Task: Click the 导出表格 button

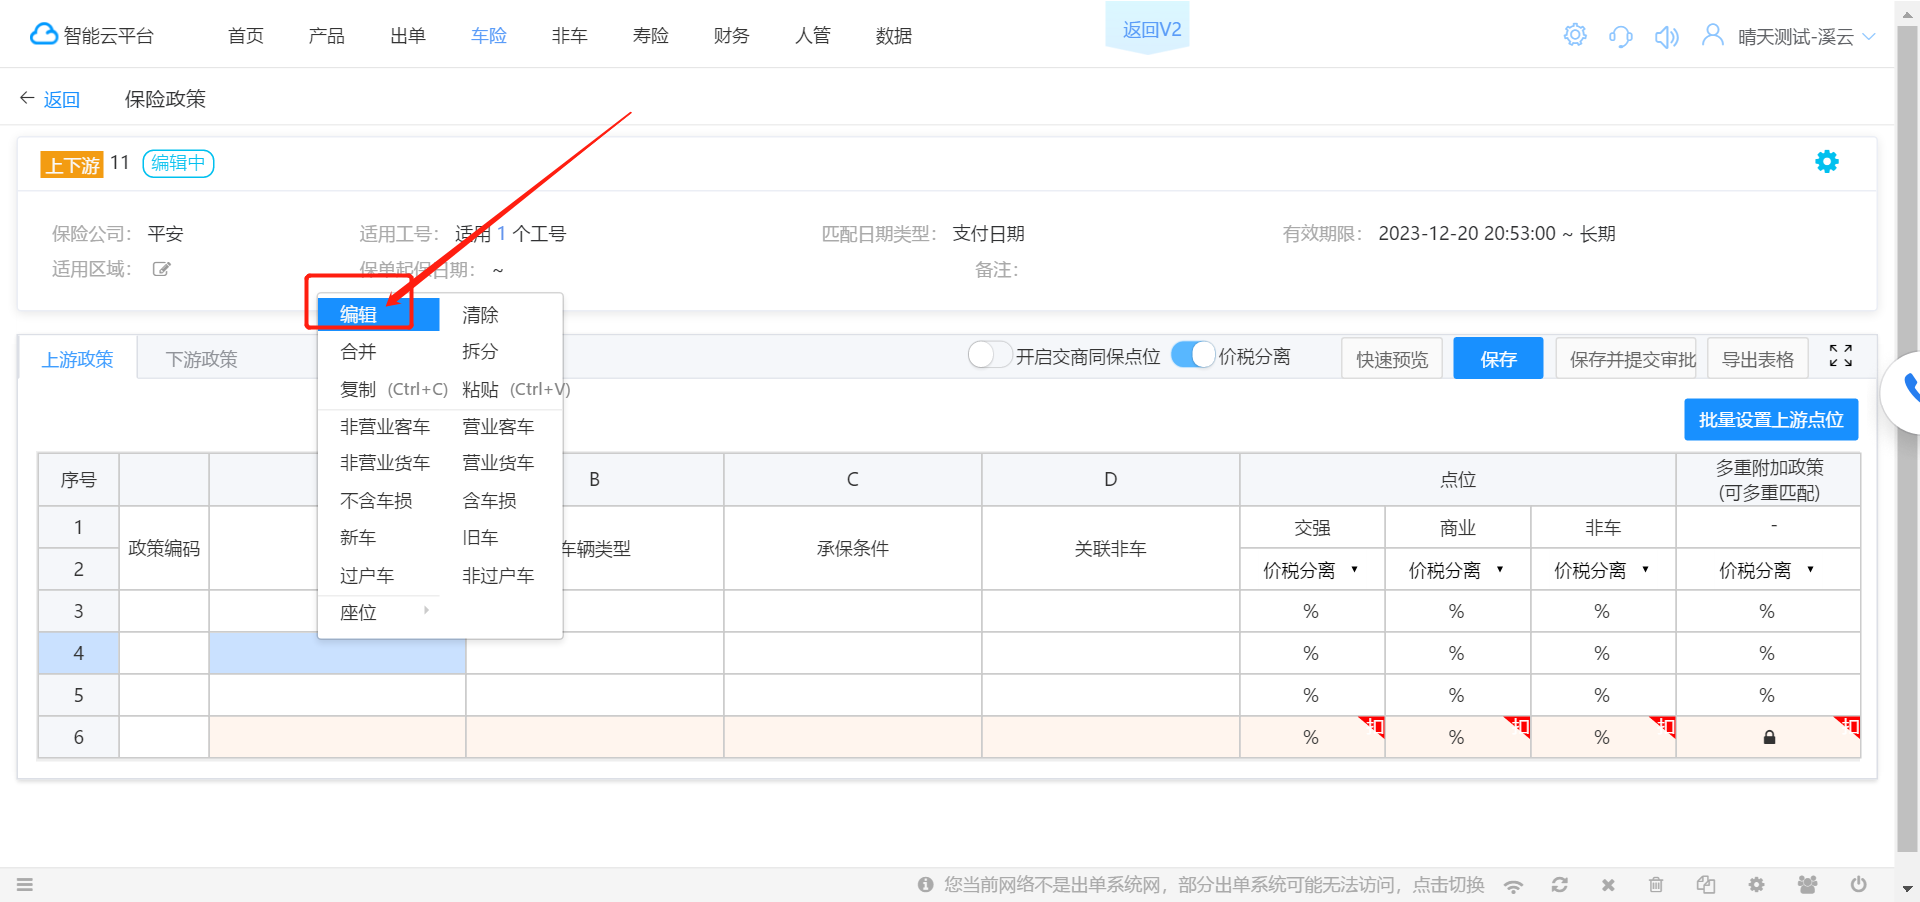Action: coord(1758,358)
